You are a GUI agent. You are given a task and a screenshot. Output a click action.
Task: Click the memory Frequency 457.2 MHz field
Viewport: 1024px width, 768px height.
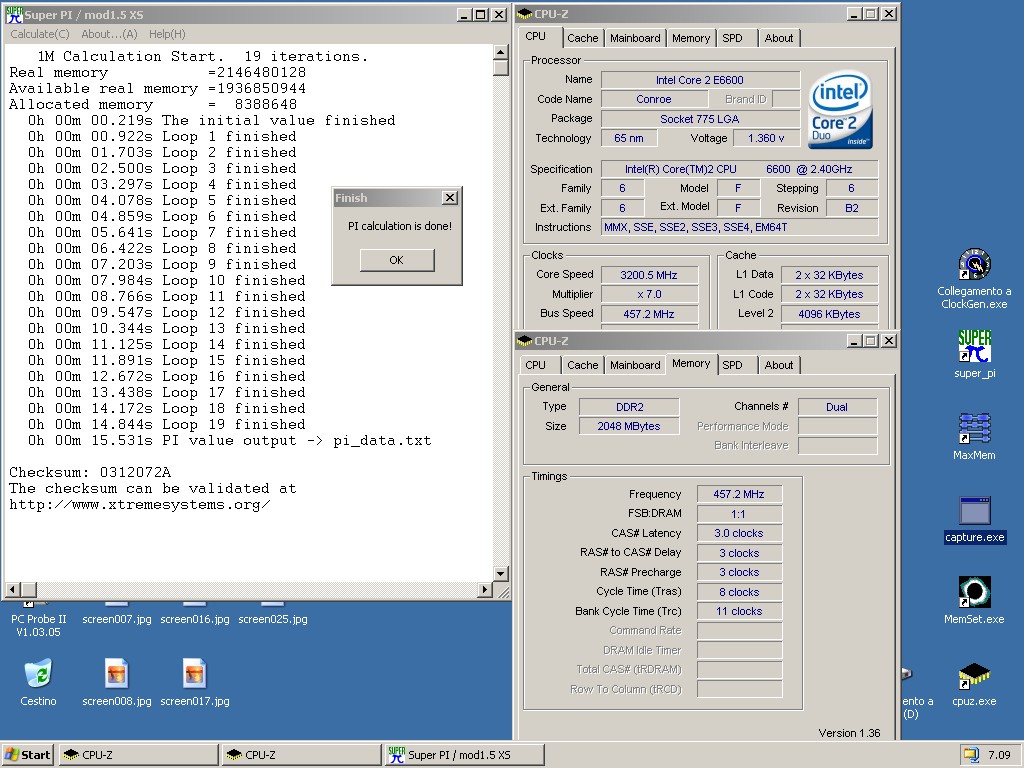click(x=739, y=494)
